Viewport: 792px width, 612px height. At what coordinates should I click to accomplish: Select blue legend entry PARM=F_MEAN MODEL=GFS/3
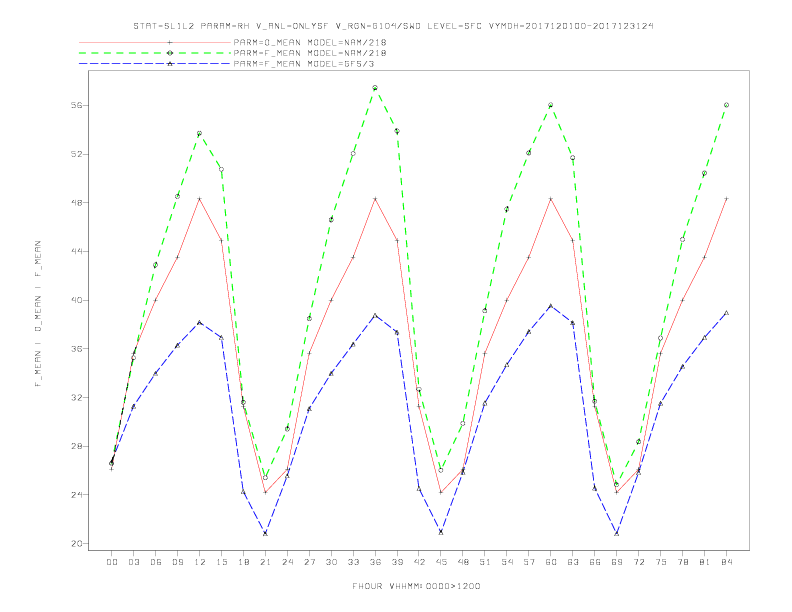[x=304, y=64]
